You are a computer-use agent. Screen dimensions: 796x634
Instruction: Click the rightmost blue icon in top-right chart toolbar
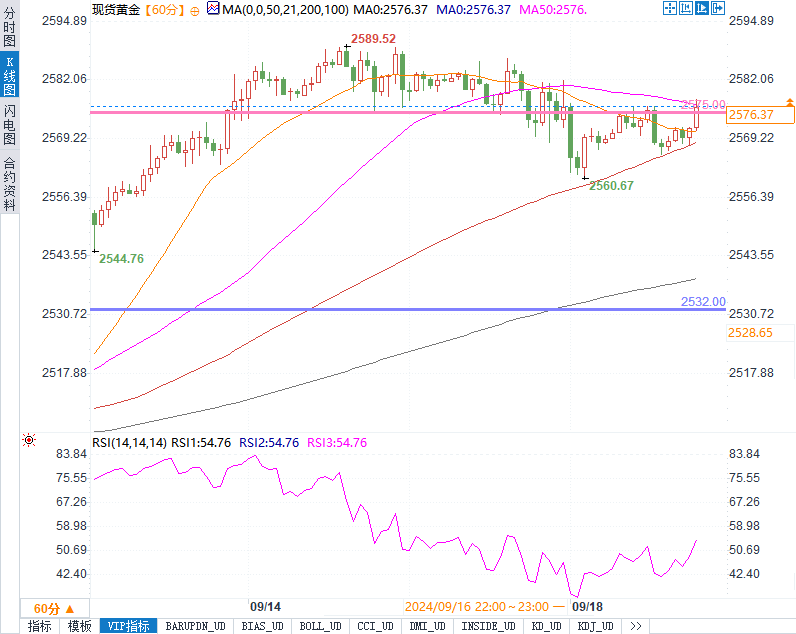[718, 8]
